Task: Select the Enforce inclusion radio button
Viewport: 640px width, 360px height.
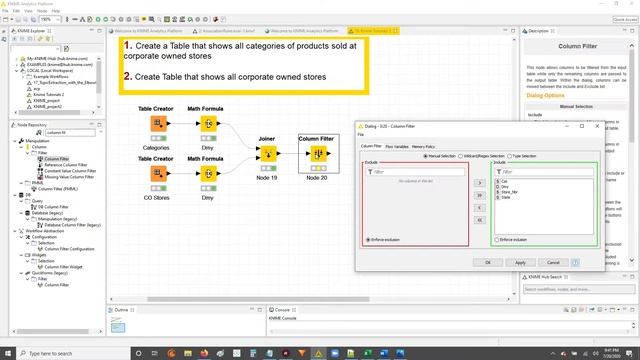Action: [496, 240]
